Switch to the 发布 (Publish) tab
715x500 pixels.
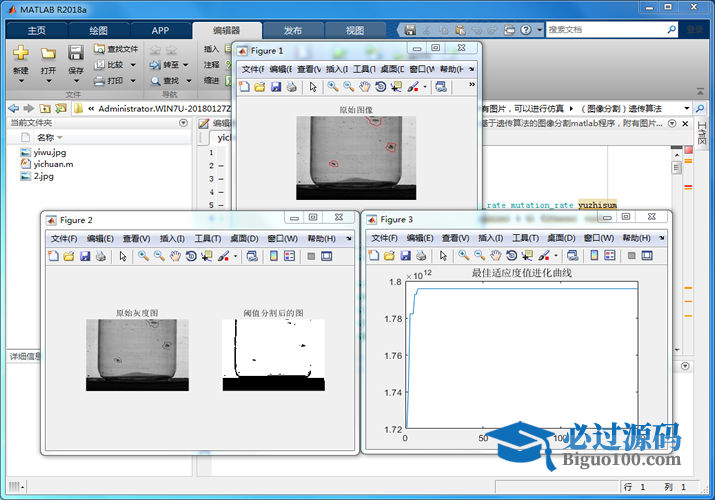point(293,31)
